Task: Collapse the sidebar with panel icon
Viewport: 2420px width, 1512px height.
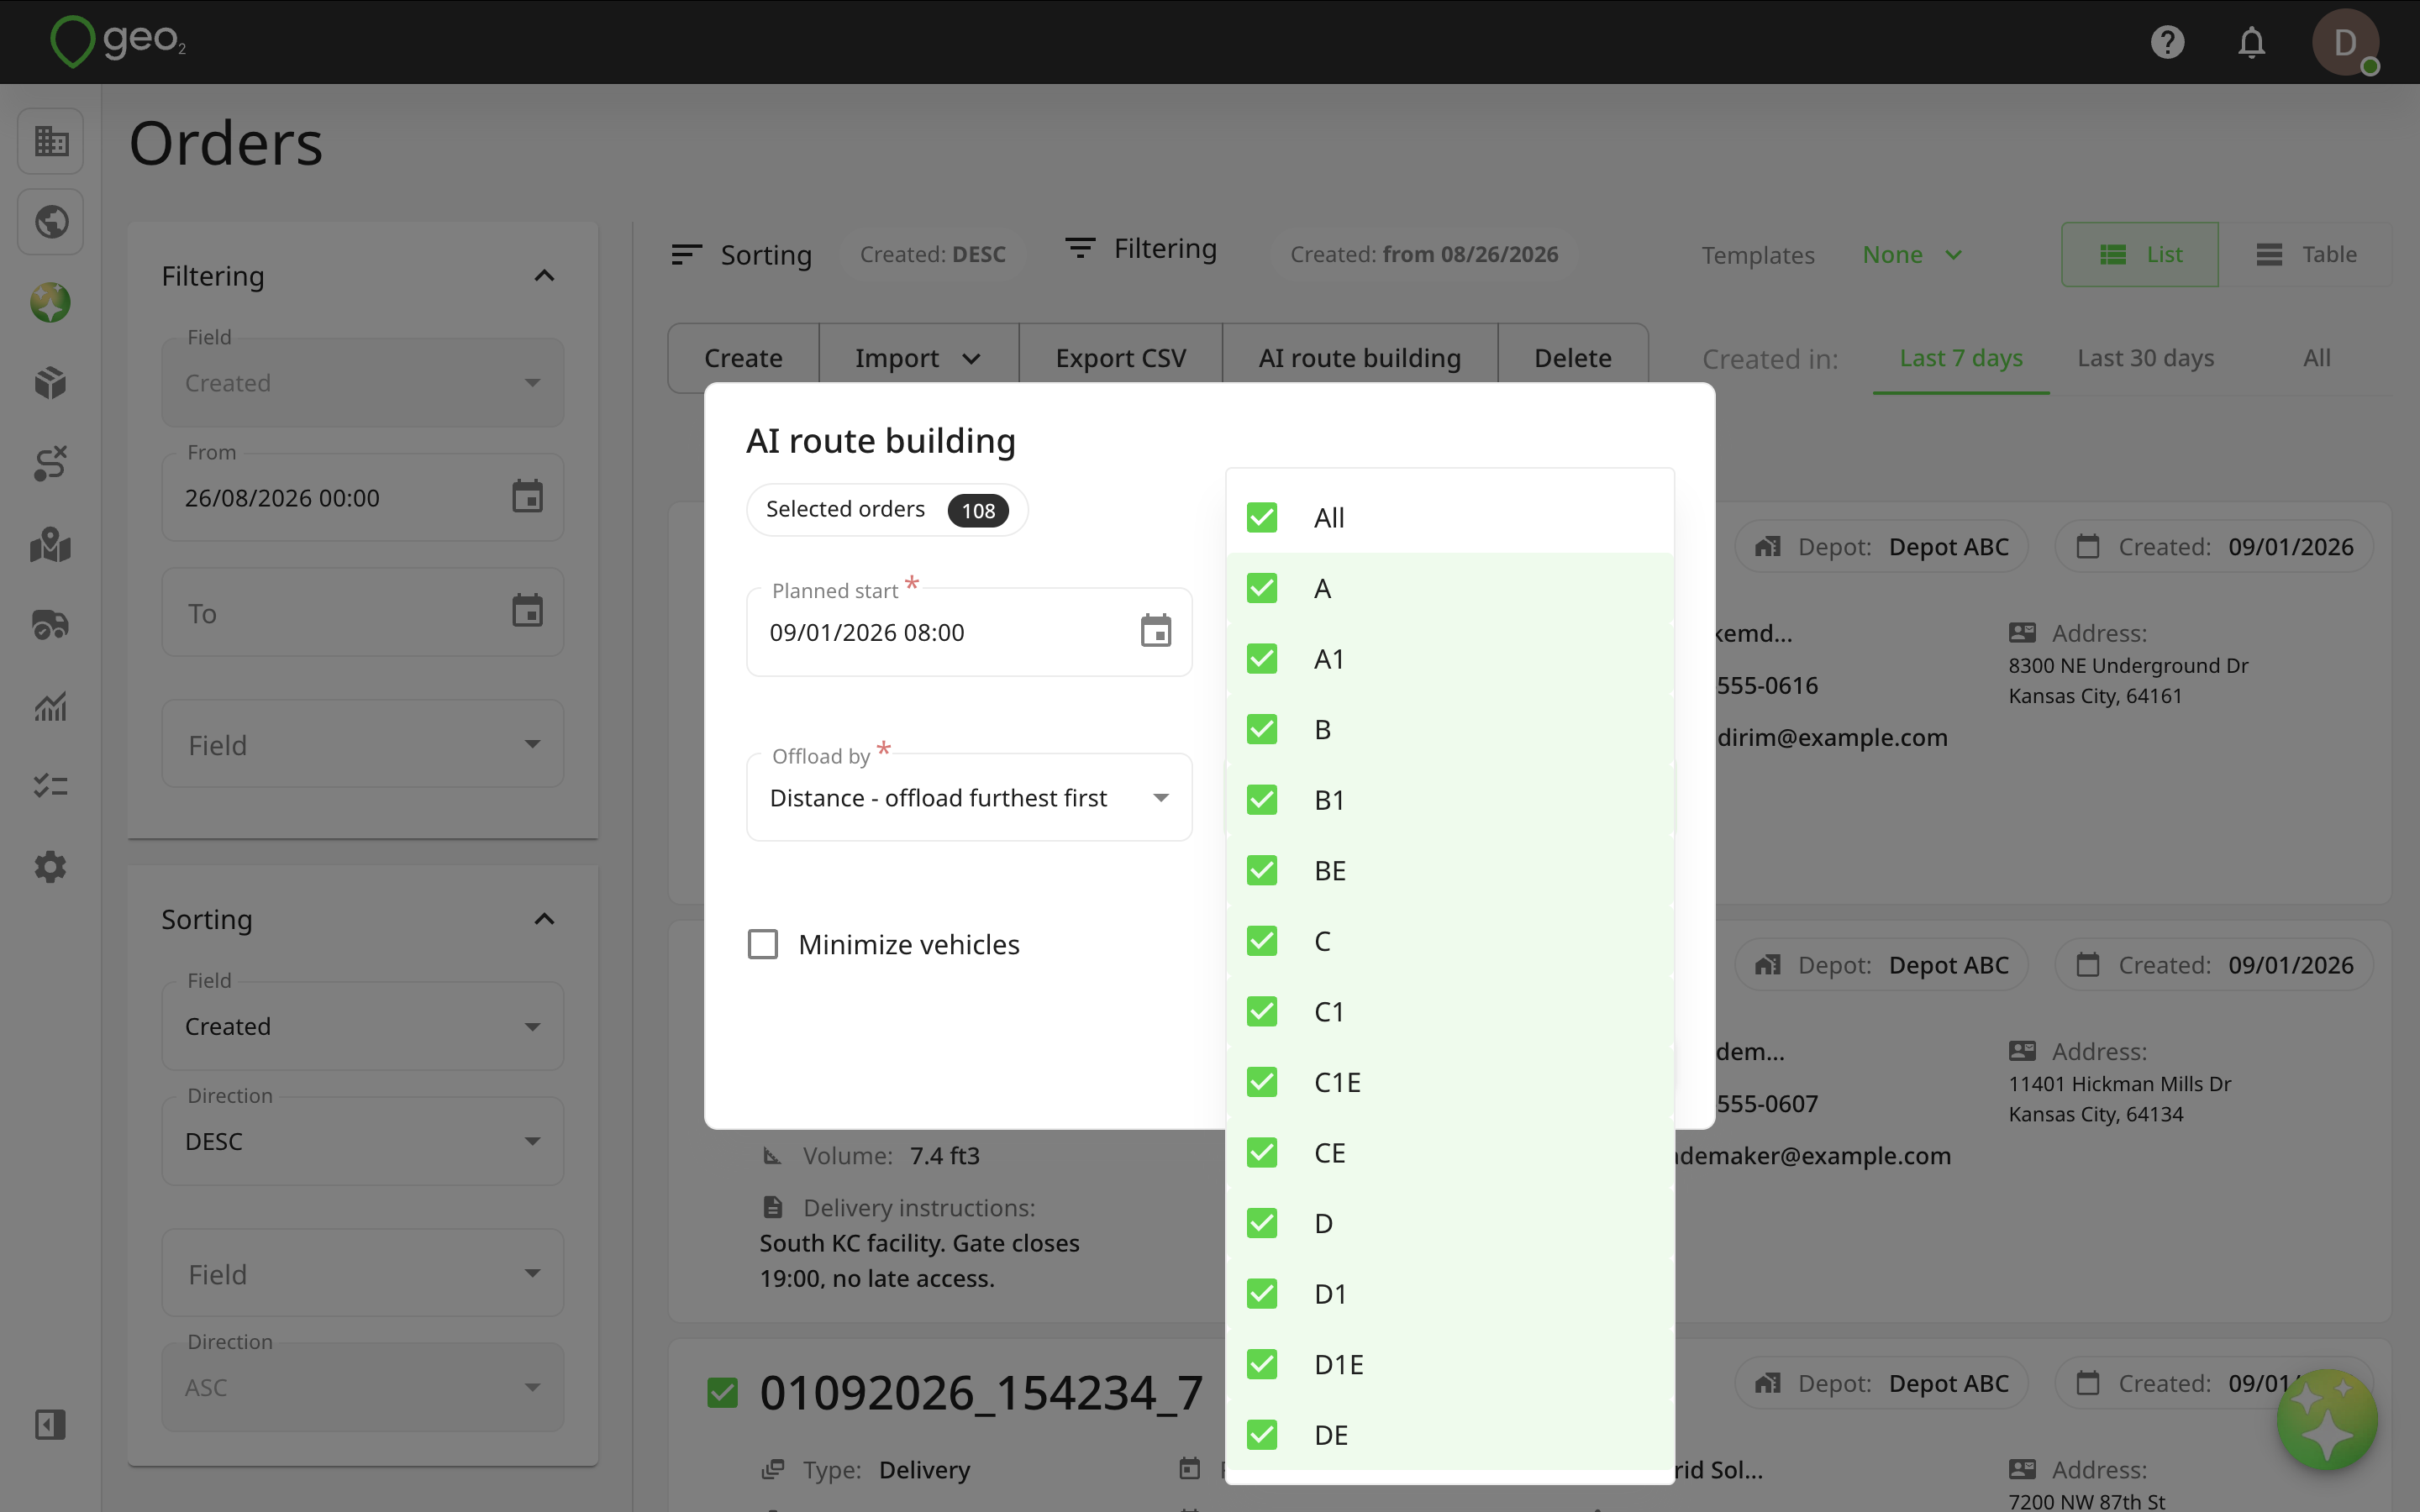Action: [x=50, y=1425]
